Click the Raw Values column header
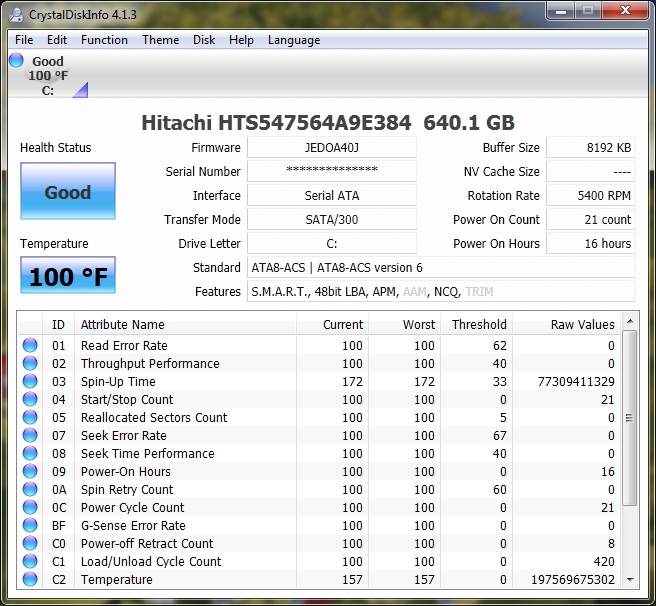 (x=566, y=324)
